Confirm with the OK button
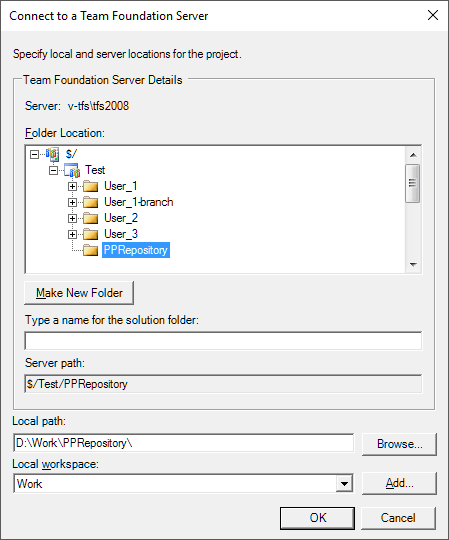 (x=317, y=518)
